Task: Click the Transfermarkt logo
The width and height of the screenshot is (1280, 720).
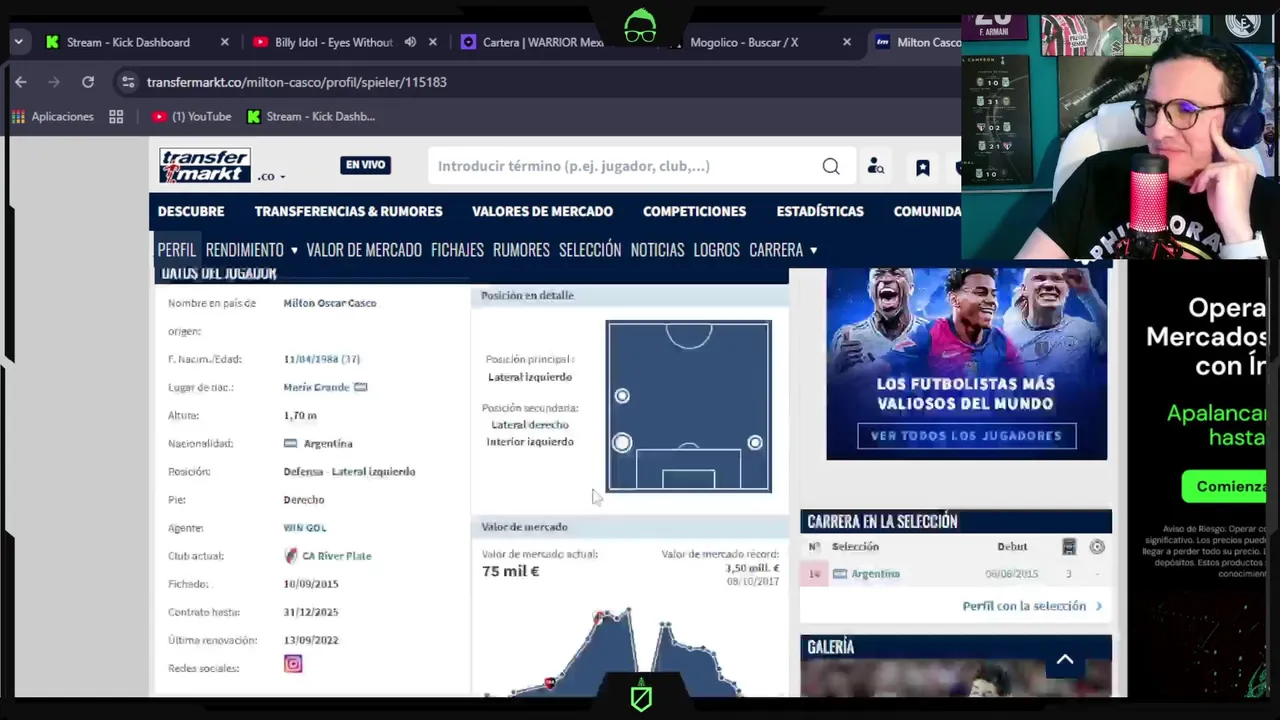Action: (205, 166)
